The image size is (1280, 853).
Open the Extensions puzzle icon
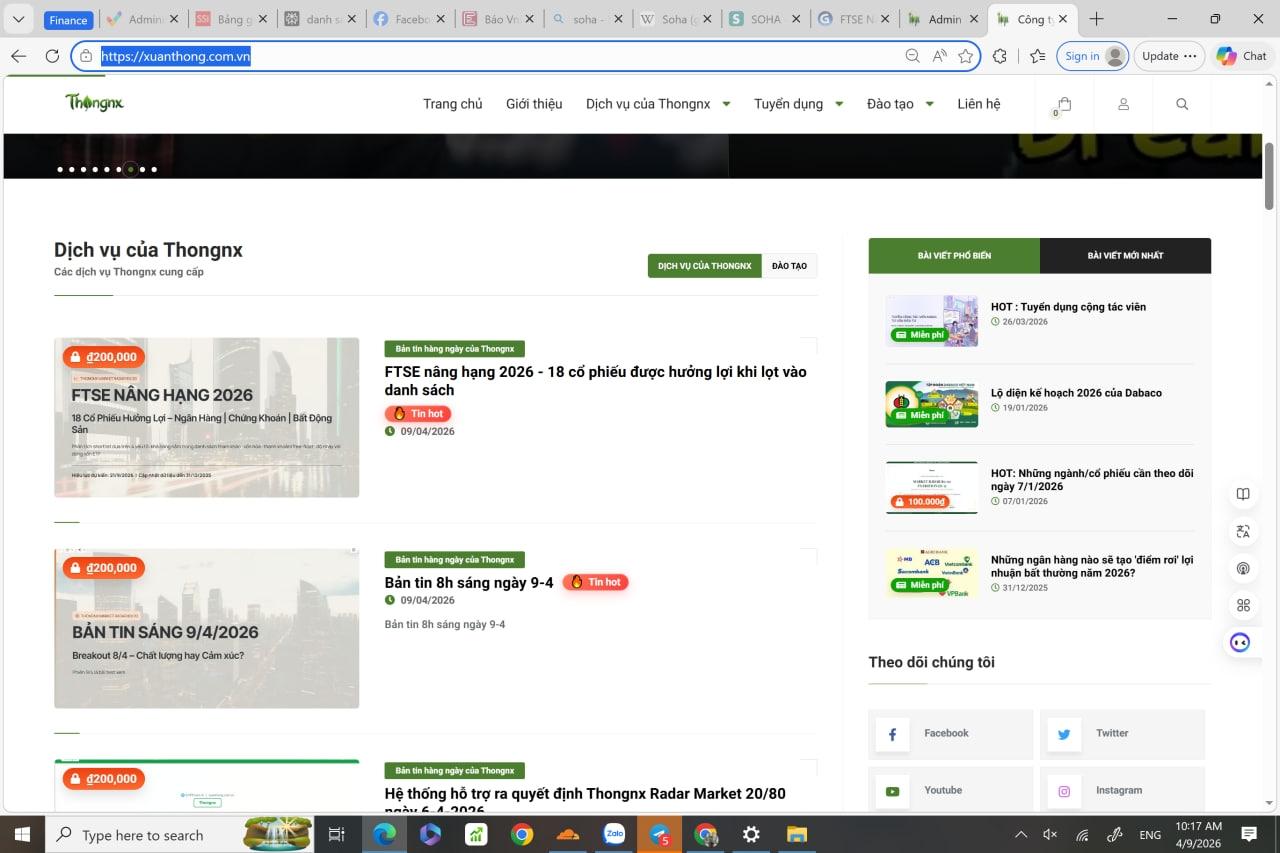[999, 56]
